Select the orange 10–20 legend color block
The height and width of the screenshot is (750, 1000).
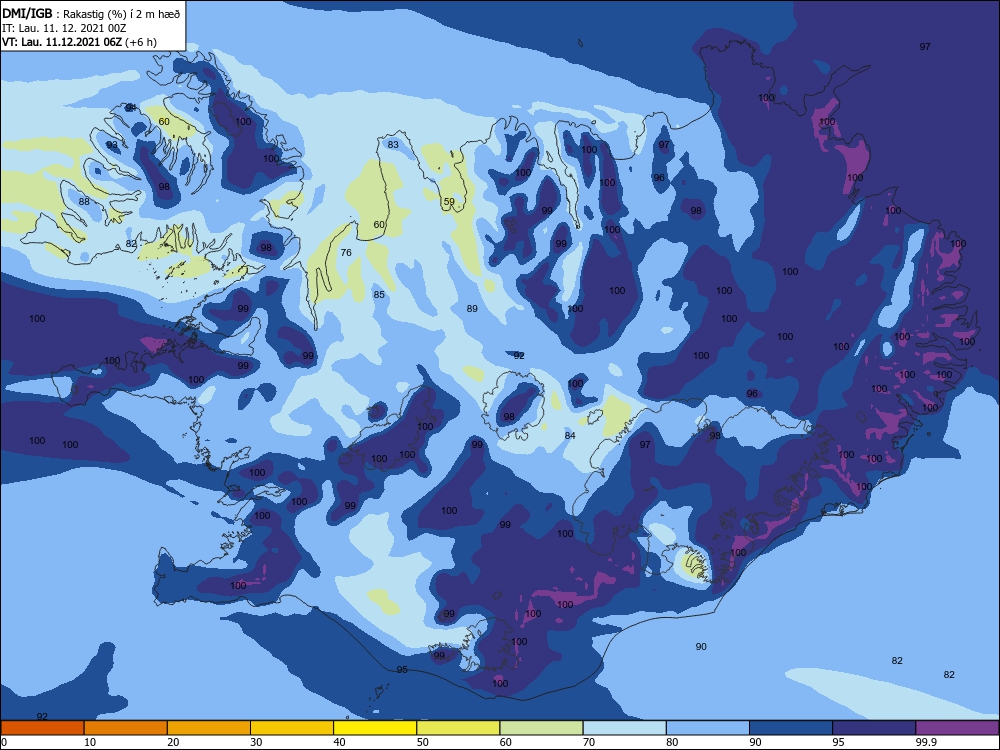tap(126, 728)
